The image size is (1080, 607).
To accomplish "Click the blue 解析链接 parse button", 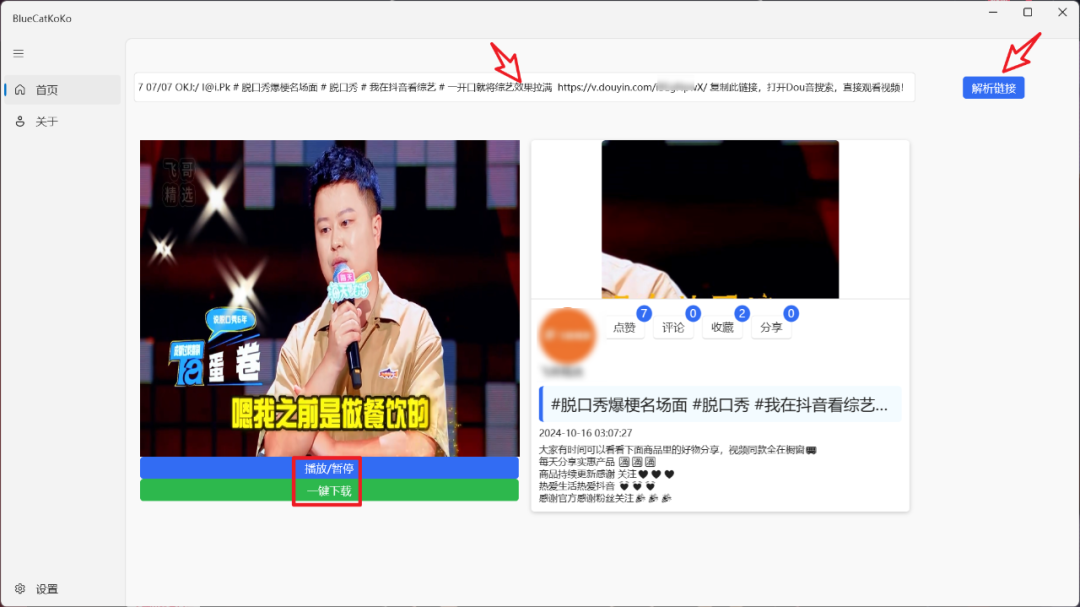I will 993,88.
